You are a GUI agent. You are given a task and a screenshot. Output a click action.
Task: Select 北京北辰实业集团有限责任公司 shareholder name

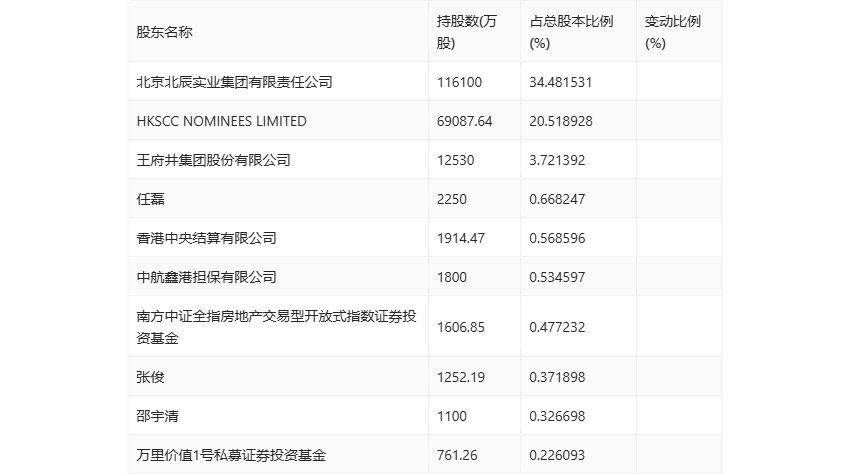pos(234,82)
